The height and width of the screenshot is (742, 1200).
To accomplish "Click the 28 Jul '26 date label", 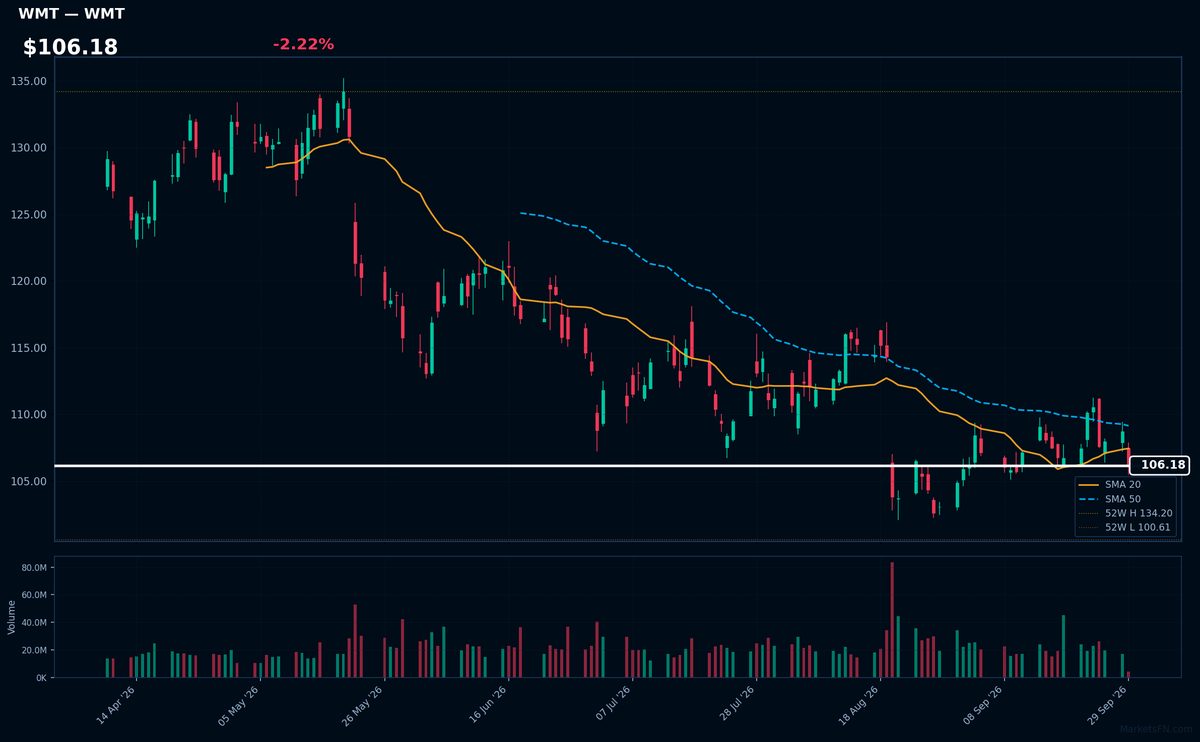I will [x=737, y=705].
